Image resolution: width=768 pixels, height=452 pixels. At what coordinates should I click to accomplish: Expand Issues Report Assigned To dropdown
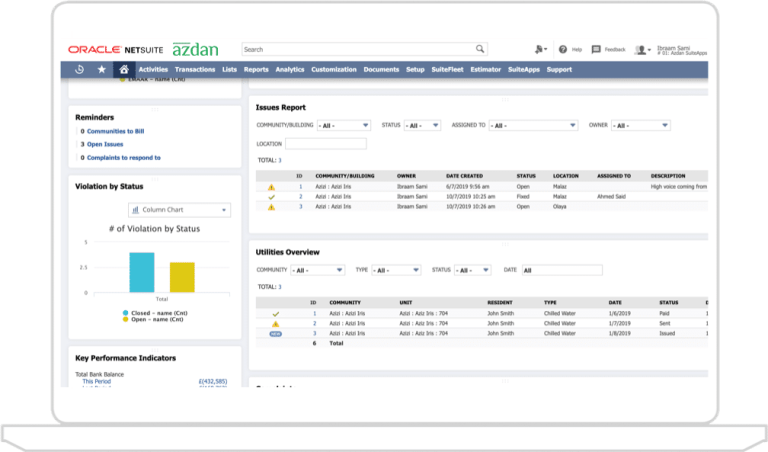pos(534,126)
